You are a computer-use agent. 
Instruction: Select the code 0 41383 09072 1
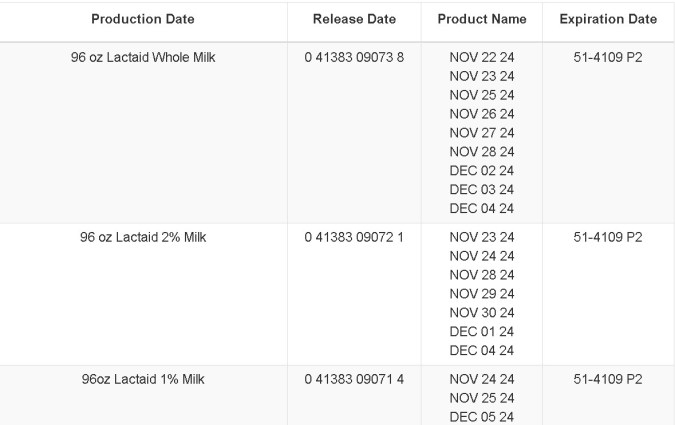[x=354, y=237]
